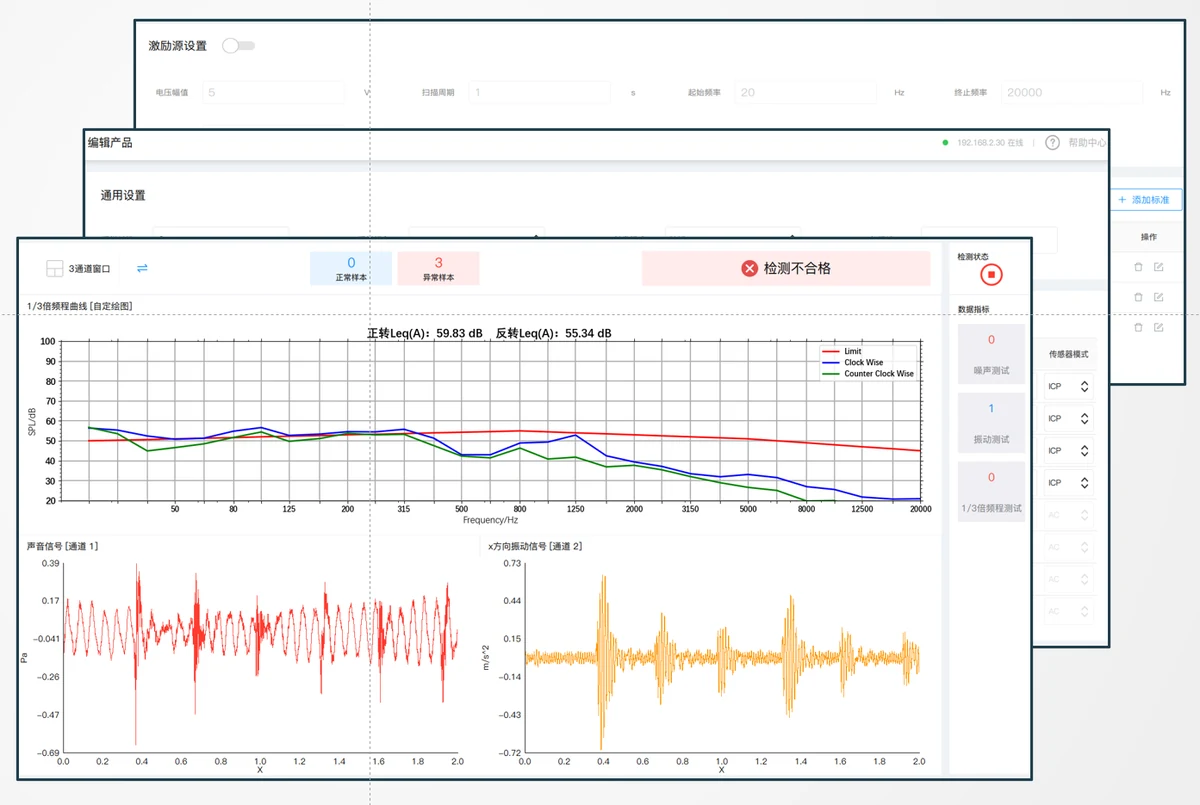1200x805 pixels.
Task: Open the fourth ICP sensor mode dropdown
Action: [1068, 482]
